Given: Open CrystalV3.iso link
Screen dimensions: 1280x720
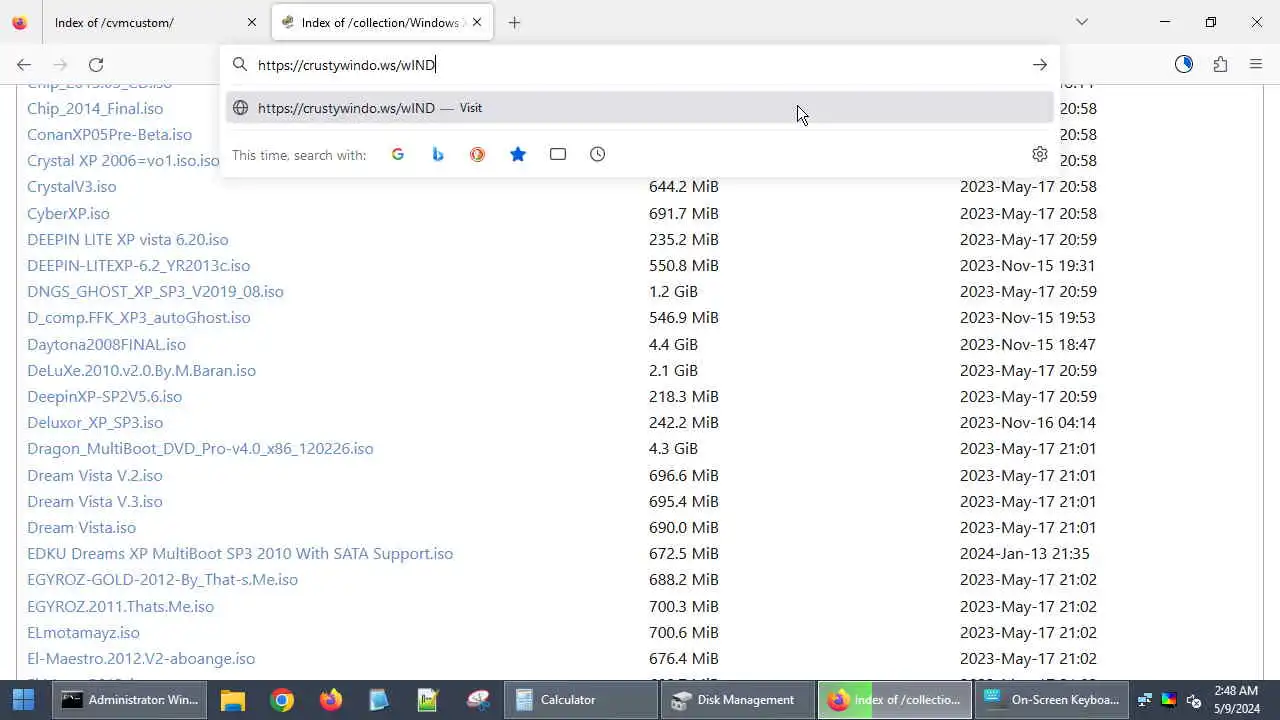Looking at the screenshot, I should pos(72,186).
